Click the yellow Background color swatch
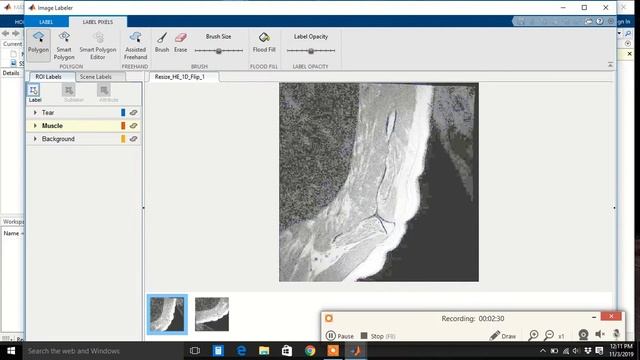This screenshot has width=640, height=360. tap(123, 139)
